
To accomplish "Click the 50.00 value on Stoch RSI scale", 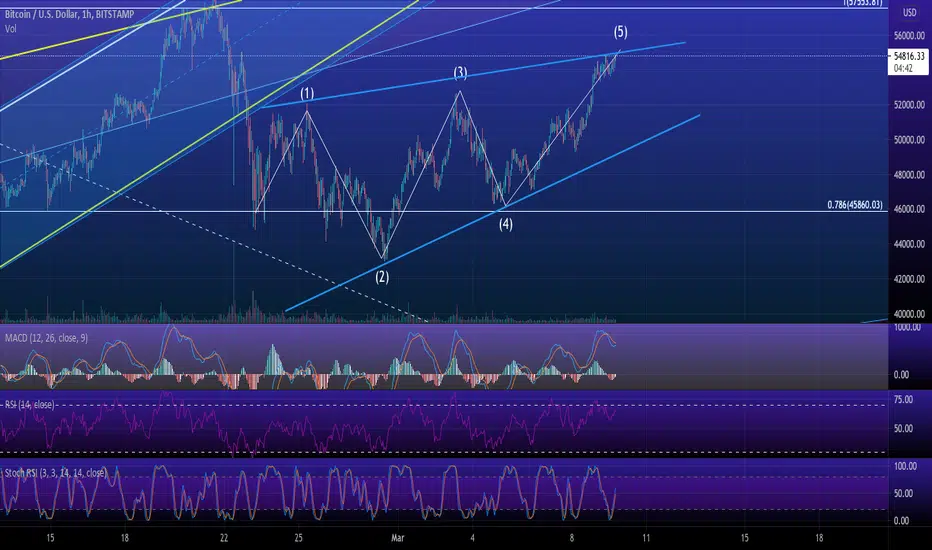I will [x=903, y=493].
